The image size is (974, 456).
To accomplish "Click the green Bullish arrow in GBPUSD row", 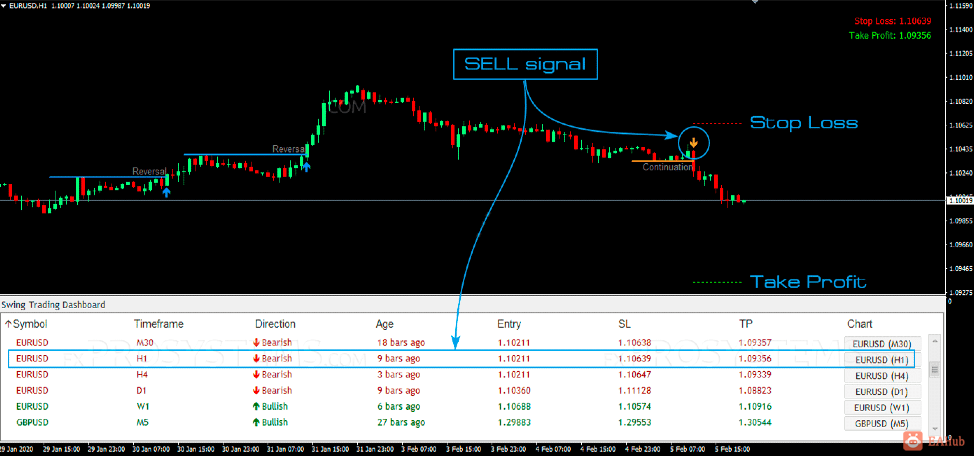I will pyautogui.click(x=256, y=422).
